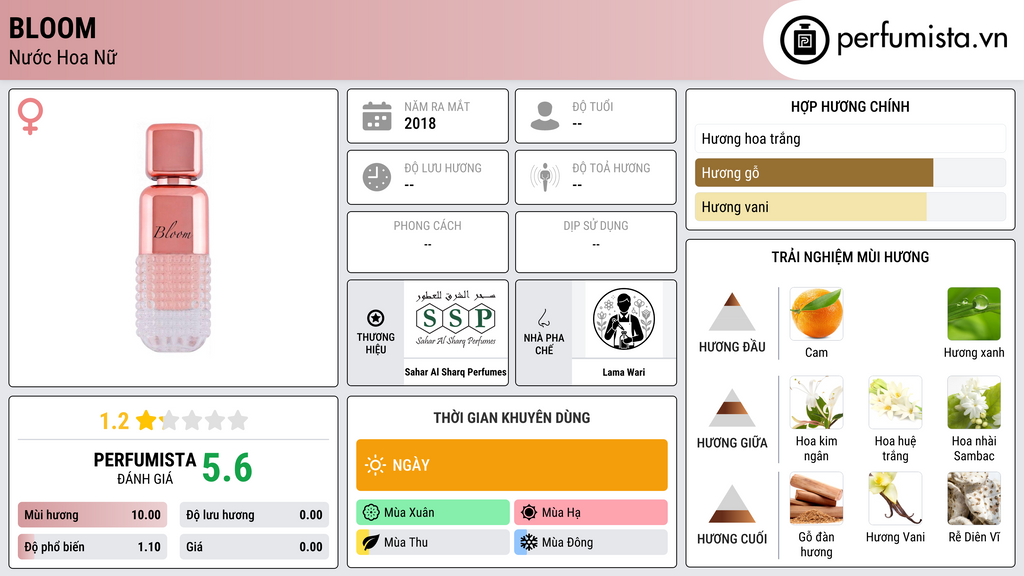Click the Lama Wari perfumer portrait
The width and height of the screenshot is (1024, 576).
[x=624, y=319]
